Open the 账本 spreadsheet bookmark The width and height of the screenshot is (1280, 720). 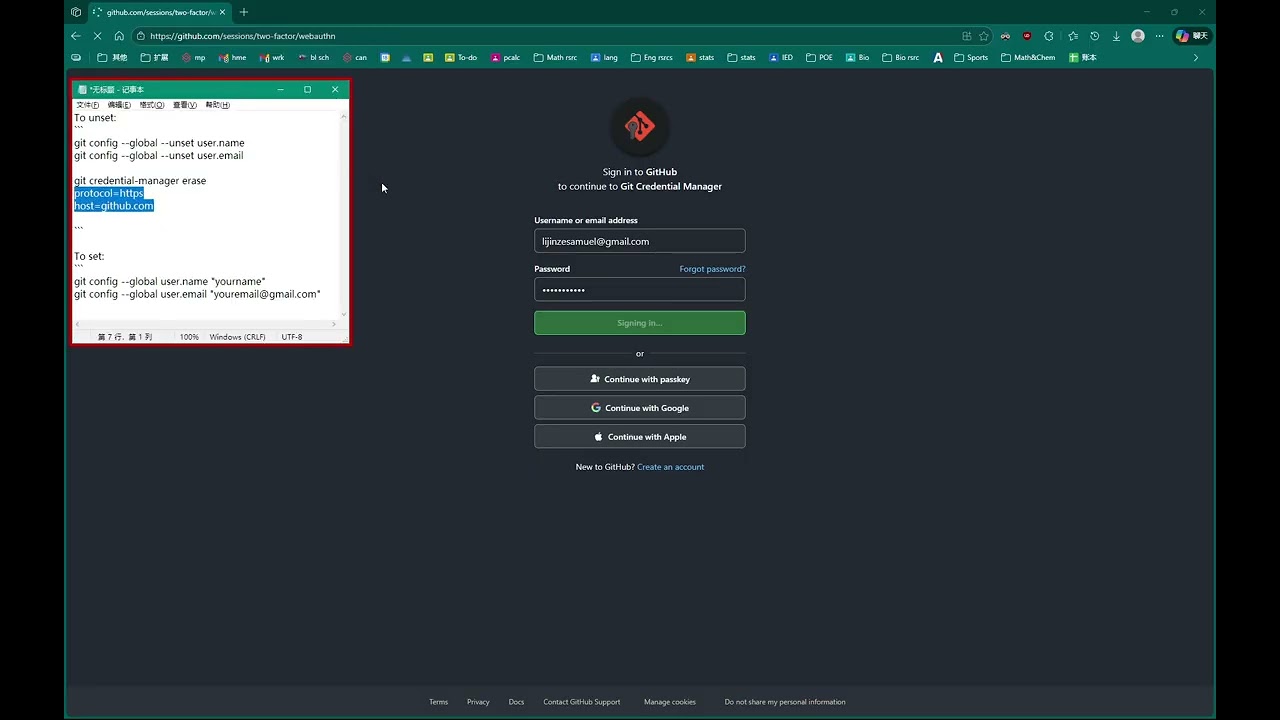(1083, 58)
